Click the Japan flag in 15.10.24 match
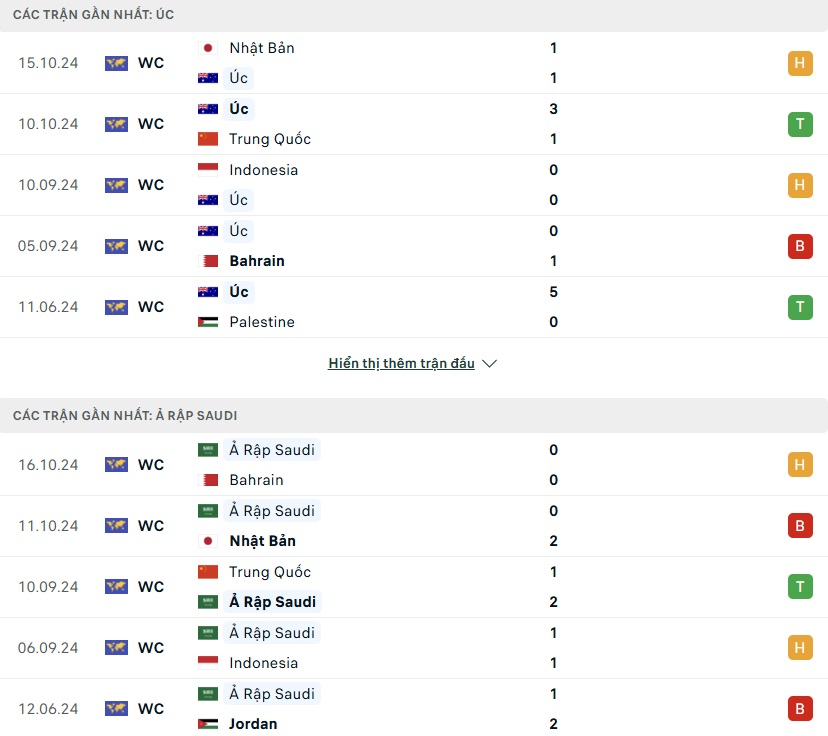828x736 pixels. click(x=208, y=48)
